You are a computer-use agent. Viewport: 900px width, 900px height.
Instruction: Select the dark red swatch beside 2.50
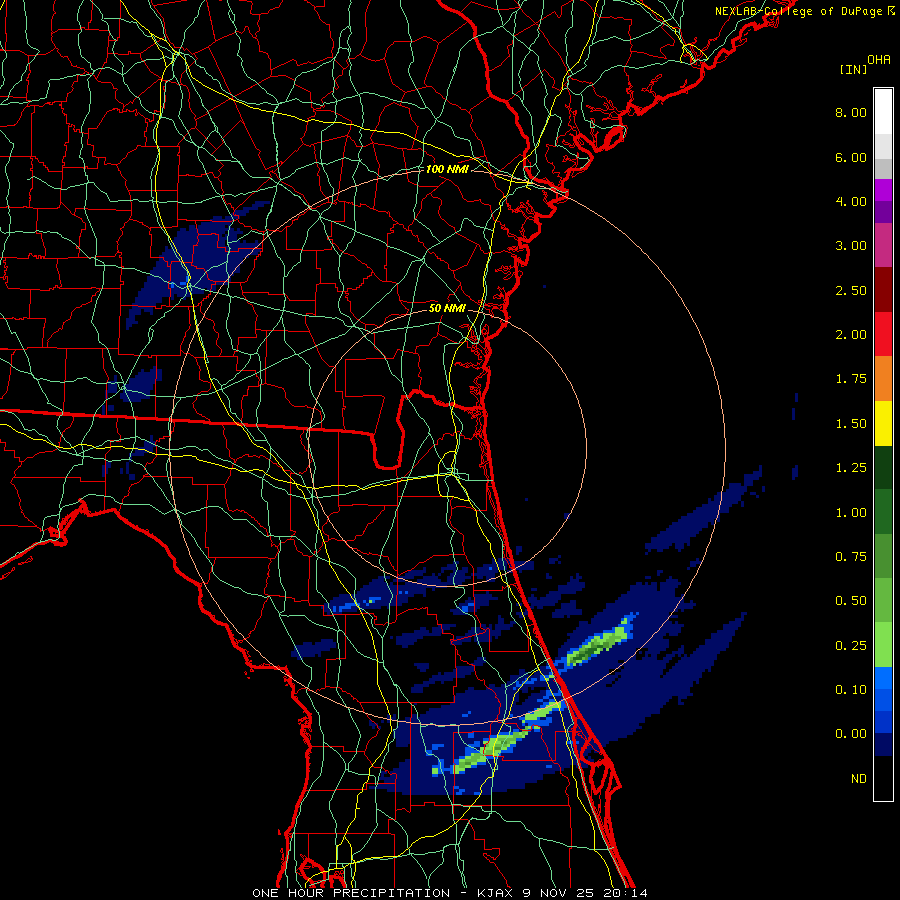(883, 290)
